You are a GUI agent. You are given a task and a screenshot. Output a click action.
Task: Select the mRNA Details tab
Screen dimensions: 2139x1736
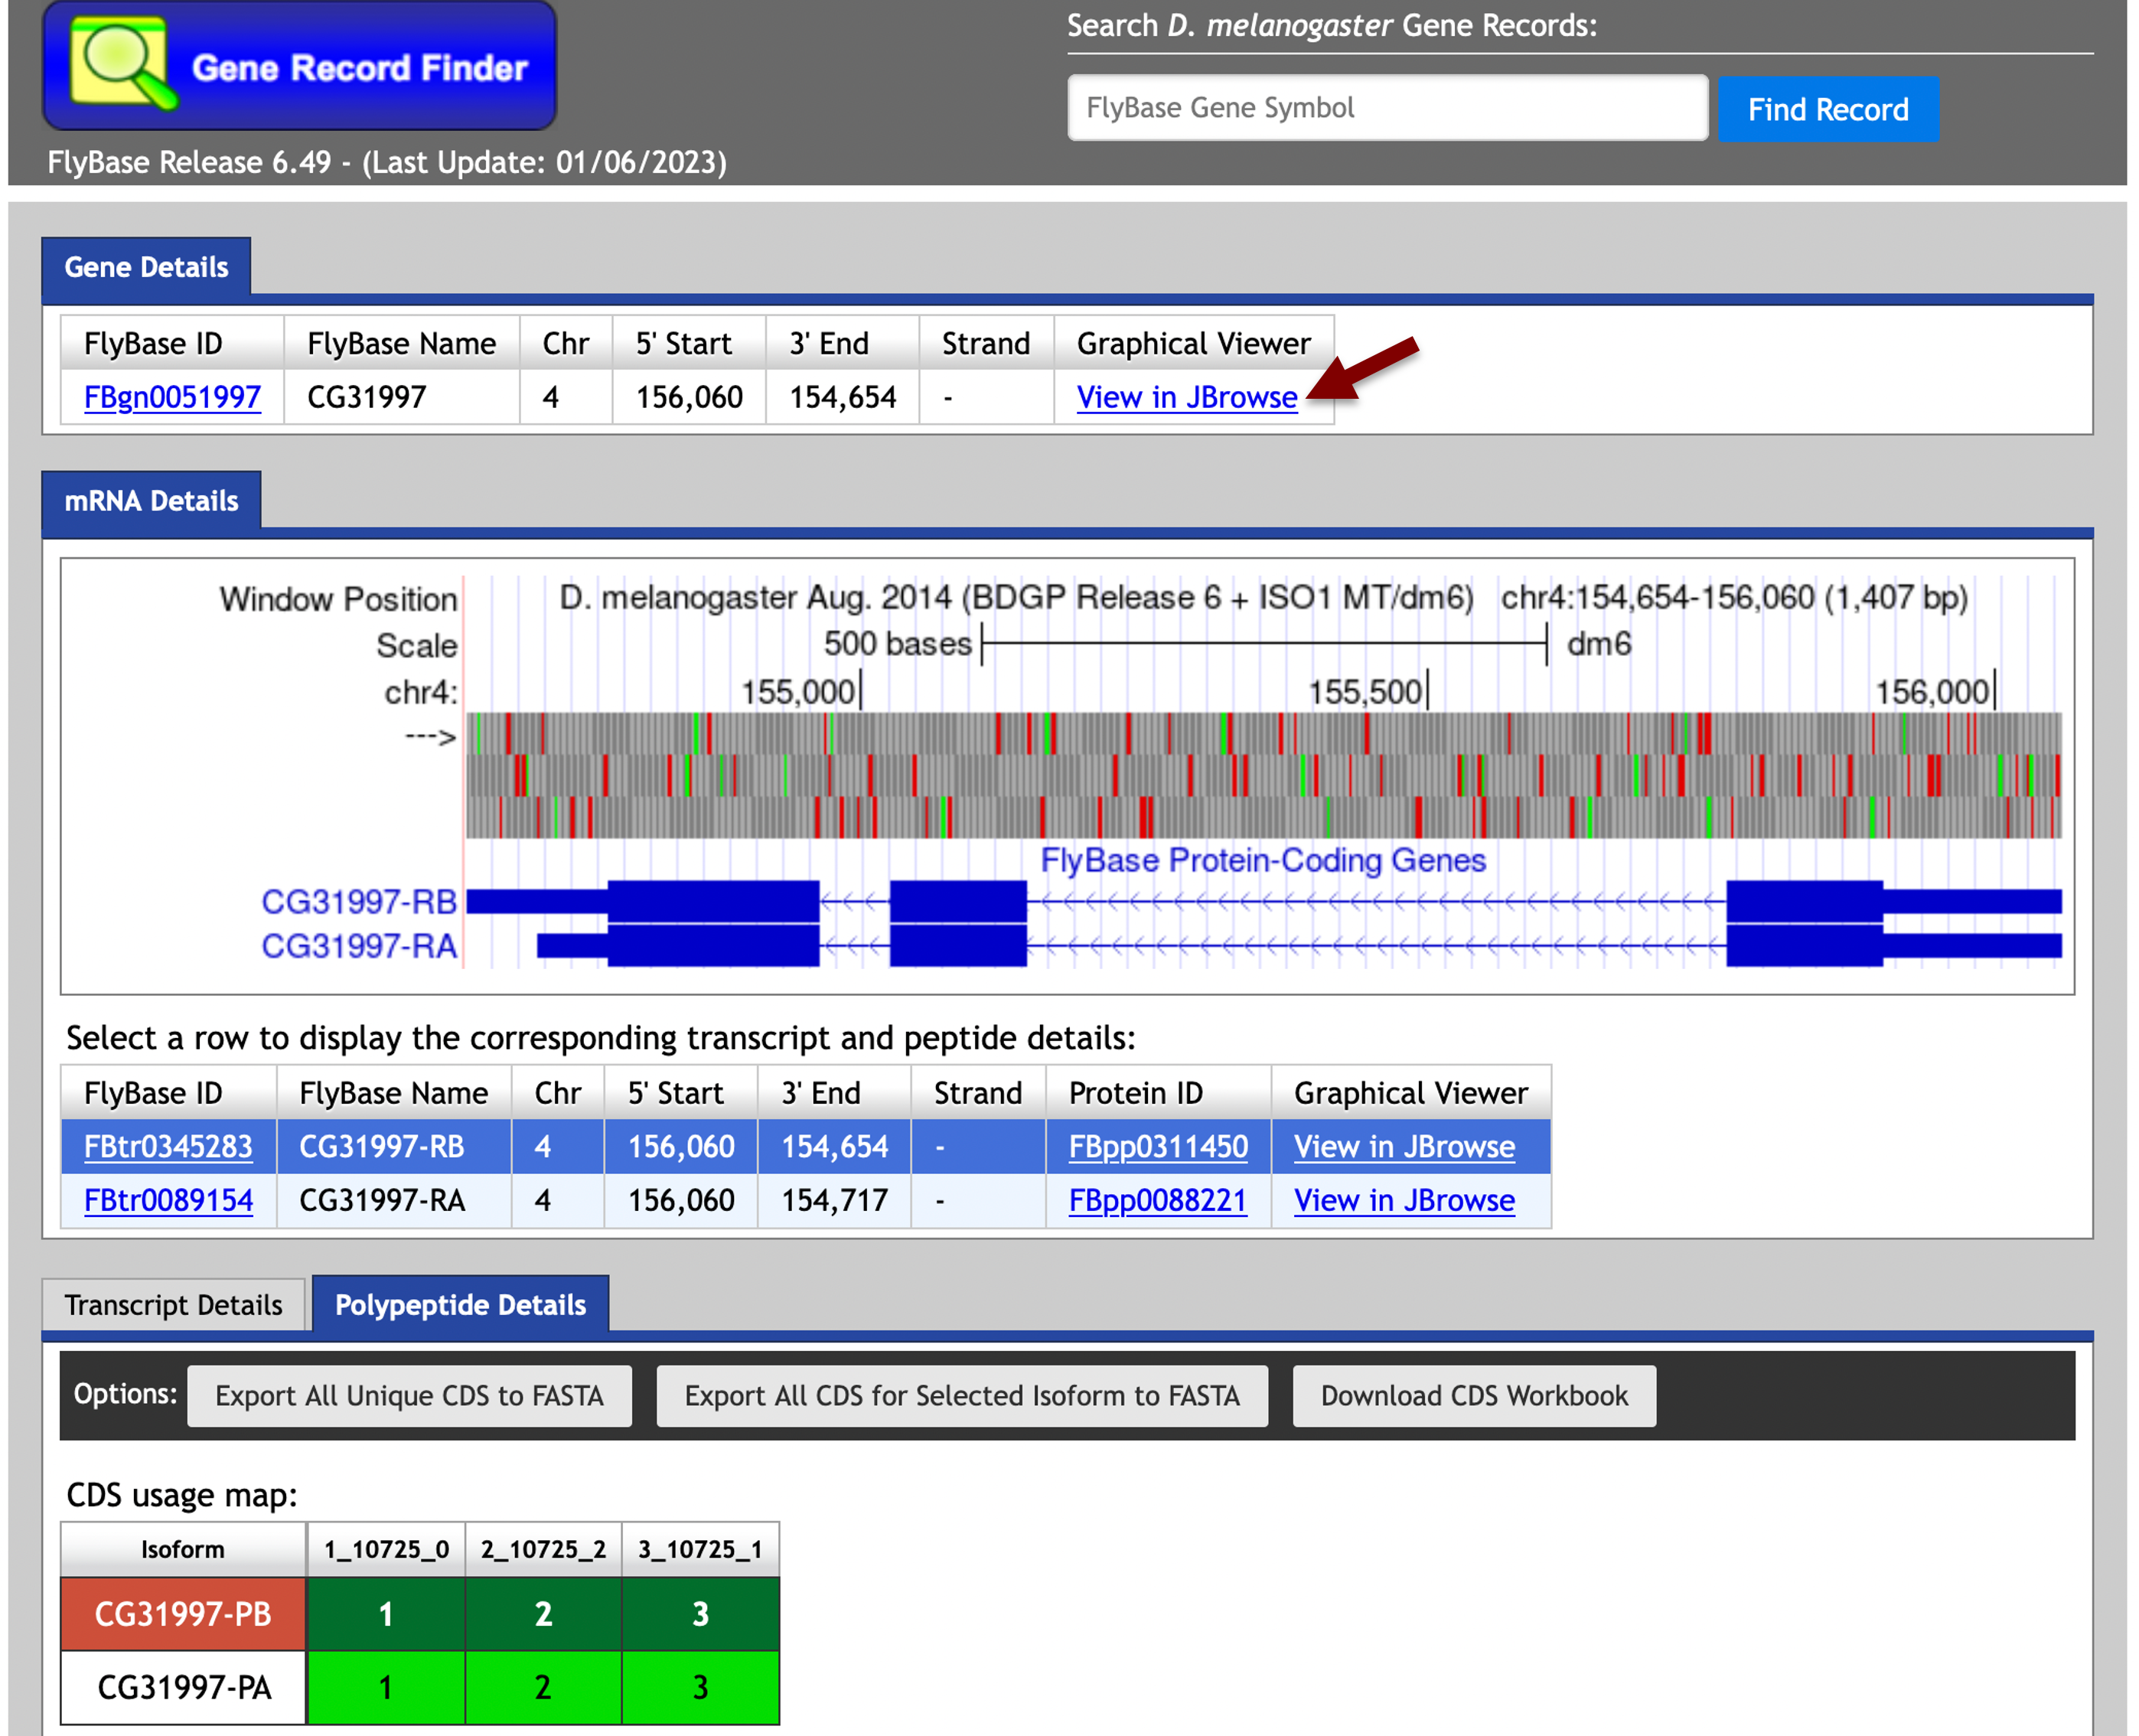(151, 501)
